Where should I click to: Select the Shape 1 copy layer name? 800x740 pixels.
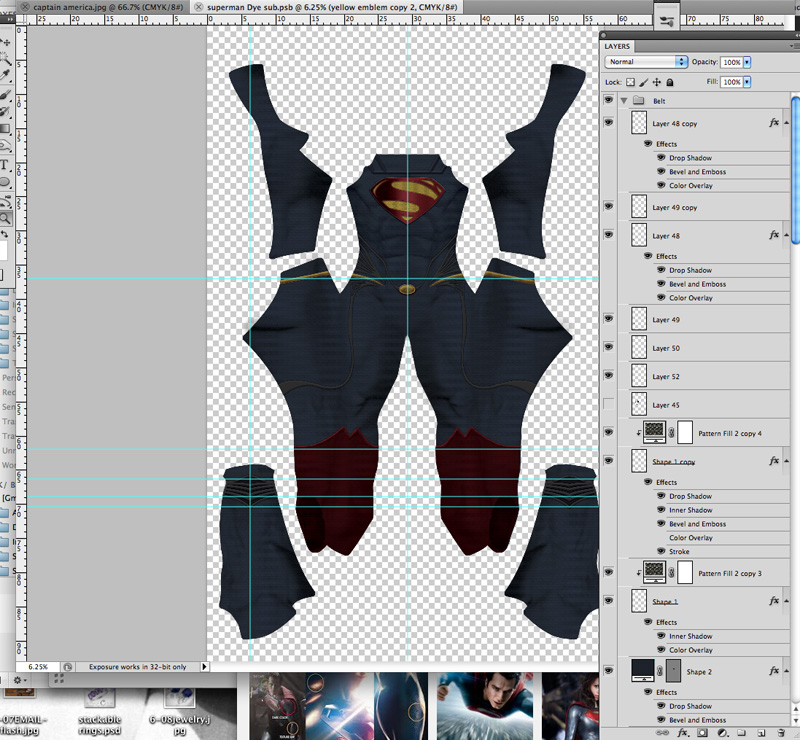pyautogui.click(x=673, y=462)
